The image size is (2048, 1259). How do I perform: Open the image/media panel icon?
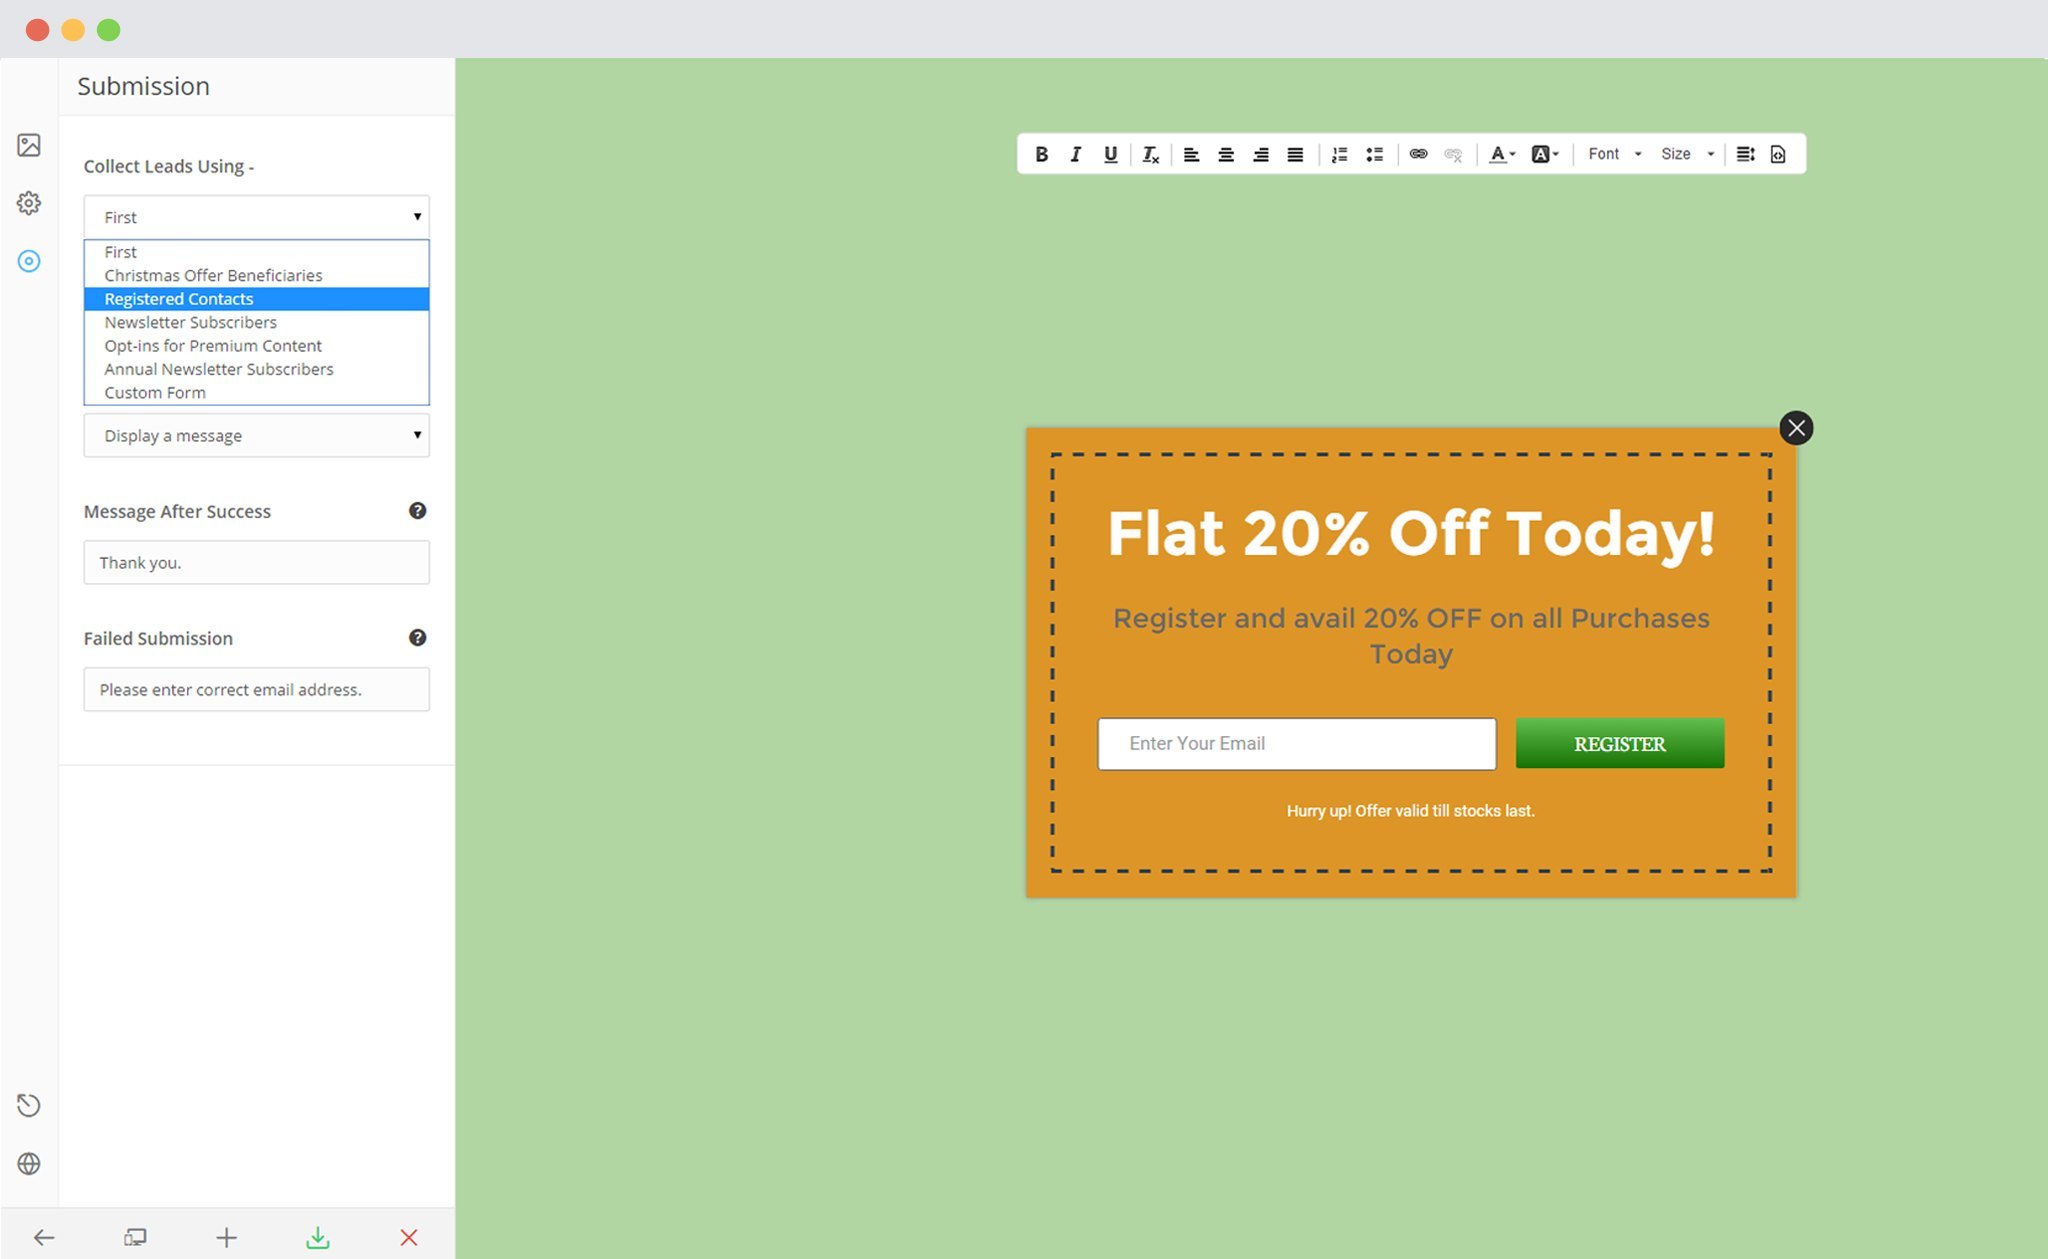[x=29, y=145]
